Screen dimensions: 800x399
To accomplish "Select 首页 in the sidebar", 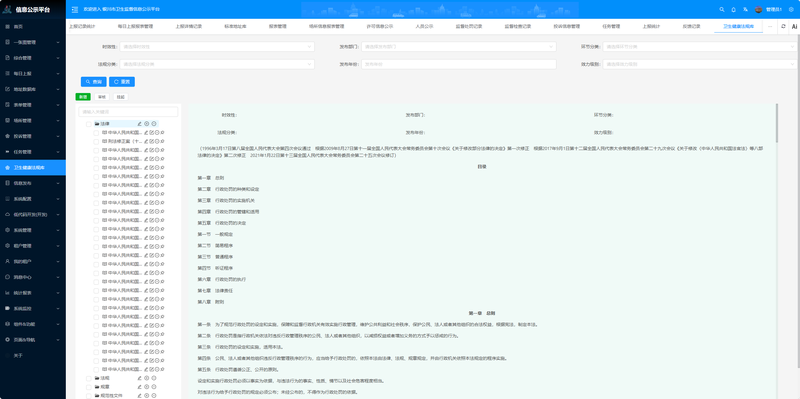I will pyautogui.click(x=33, y=27).
